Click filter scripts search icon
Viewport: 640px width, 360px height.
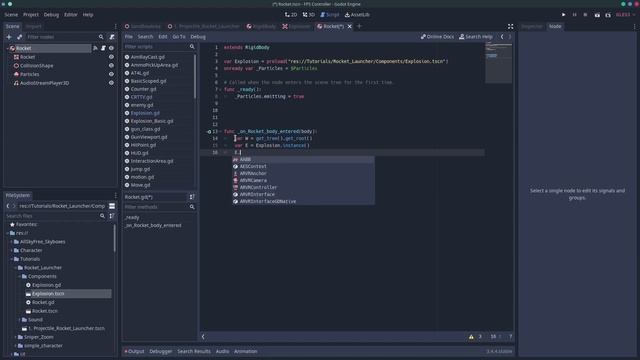pos(192,47)
